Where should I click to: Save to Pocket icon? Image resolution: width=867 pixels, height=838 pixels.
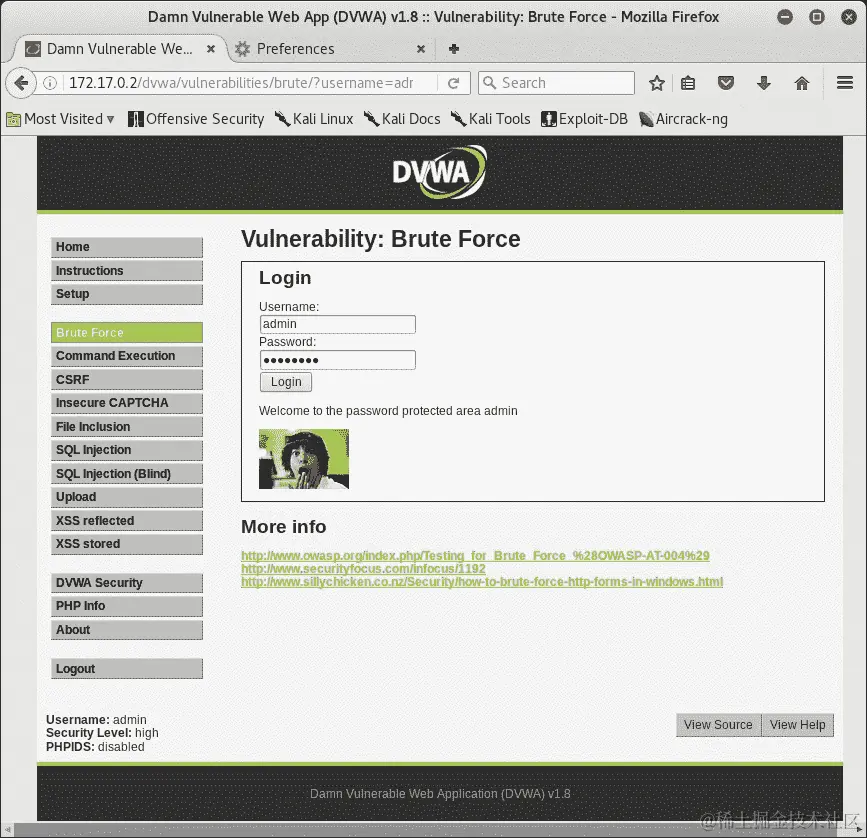click(x=725, y=83)
